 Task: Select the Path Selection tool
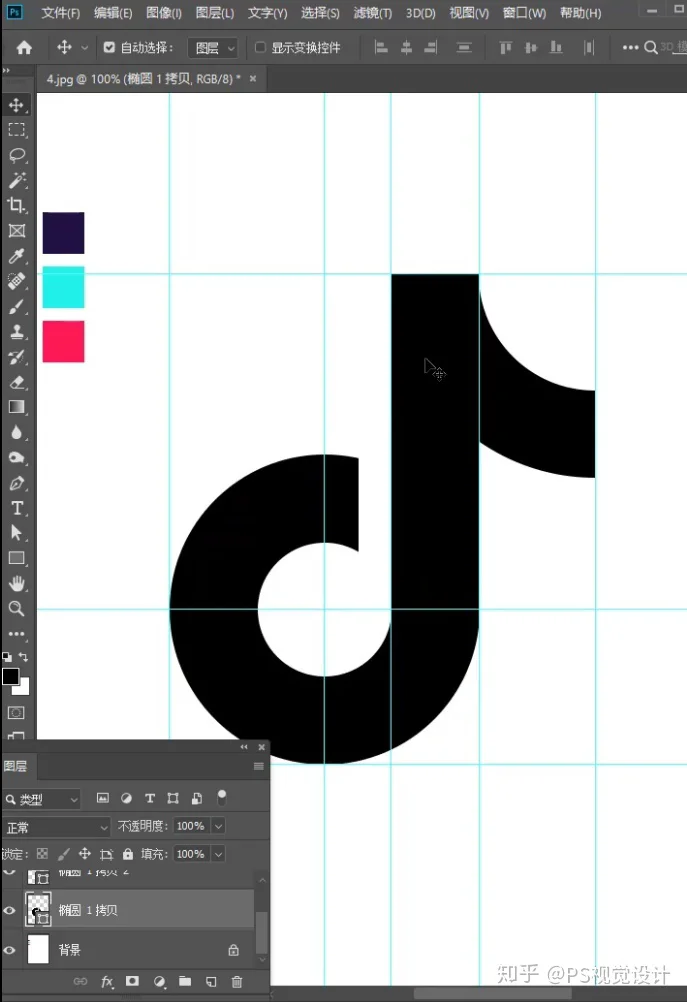(17, 532)
